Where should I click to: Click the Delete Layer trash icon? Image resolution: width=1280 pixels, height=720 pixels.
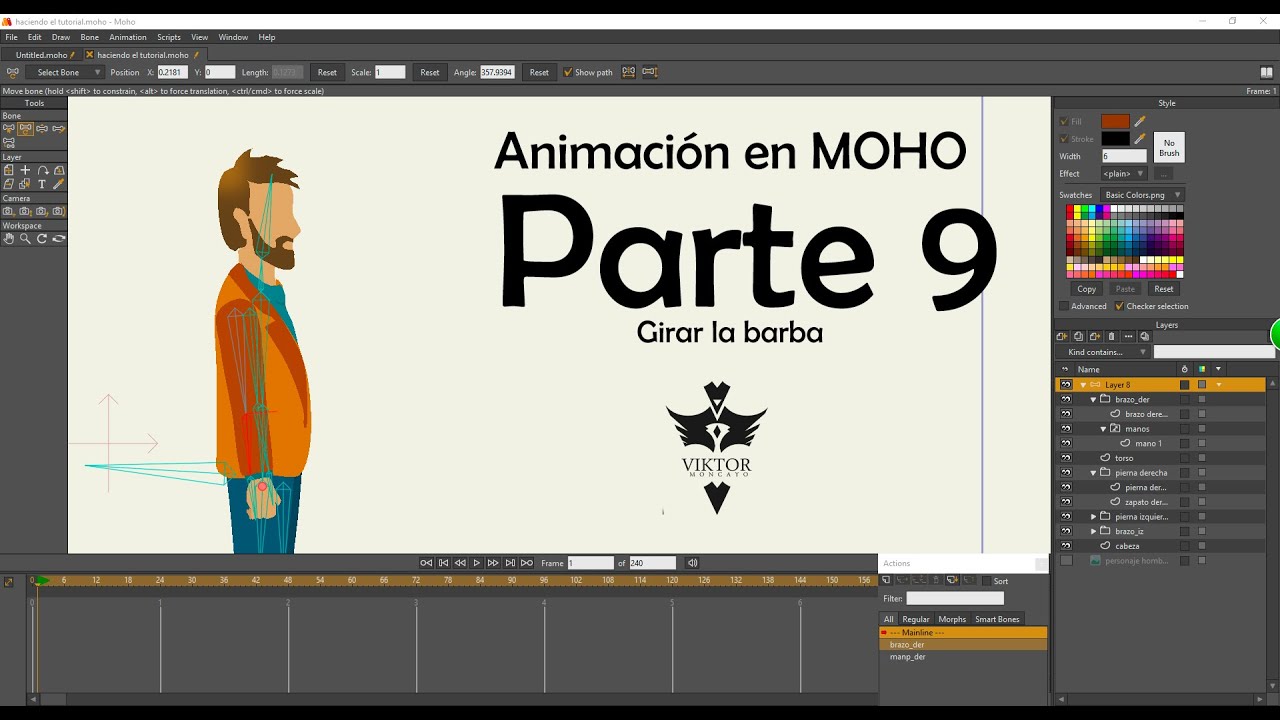[1111, 337]
